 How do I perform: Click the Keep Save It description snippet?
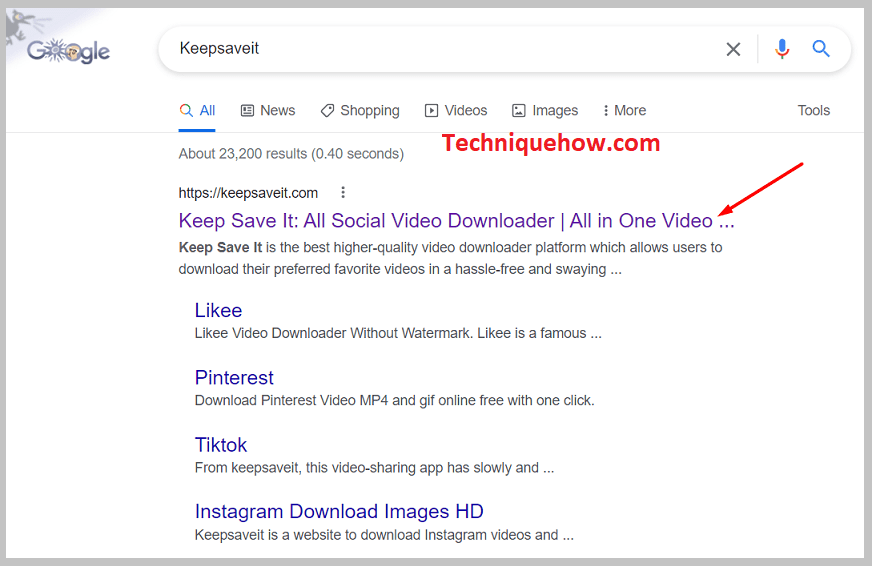pos(450,258)
